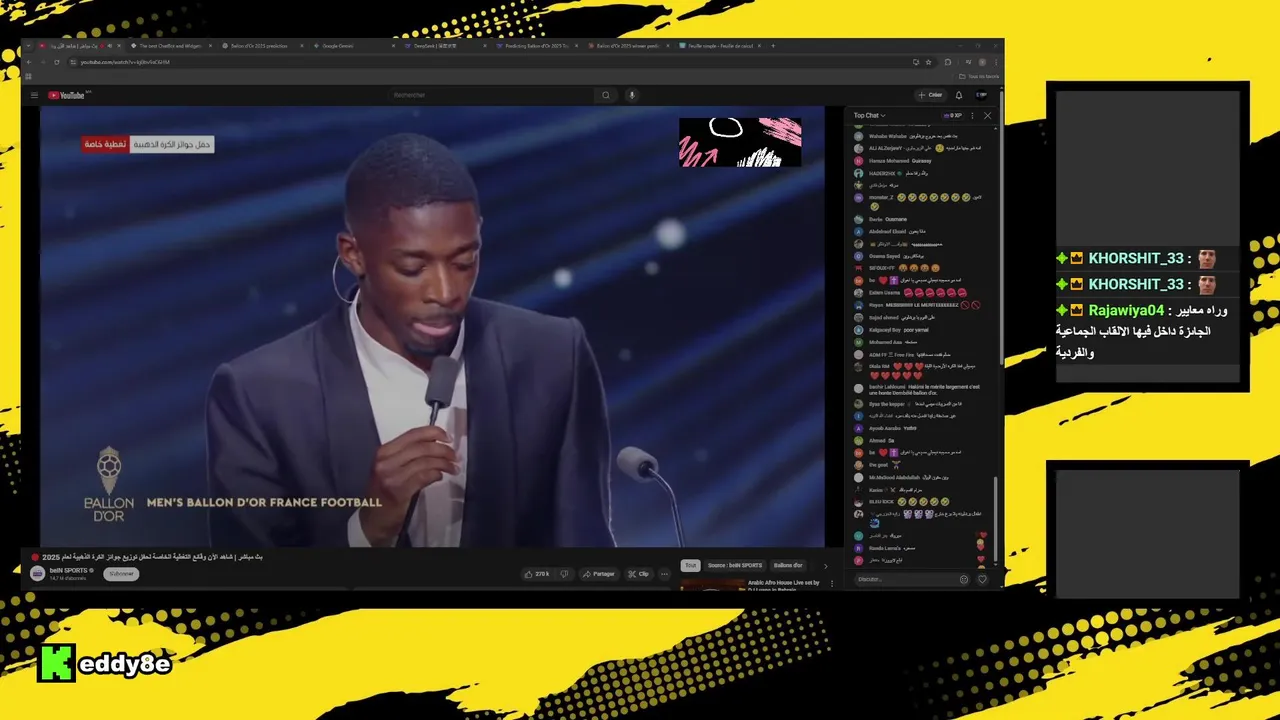This screenshot has height=720, width=1280.
Task: Switch to Ballon d'Or 2025 winner prediction tab
Action: pyautogui.click(x=630, y=45)
